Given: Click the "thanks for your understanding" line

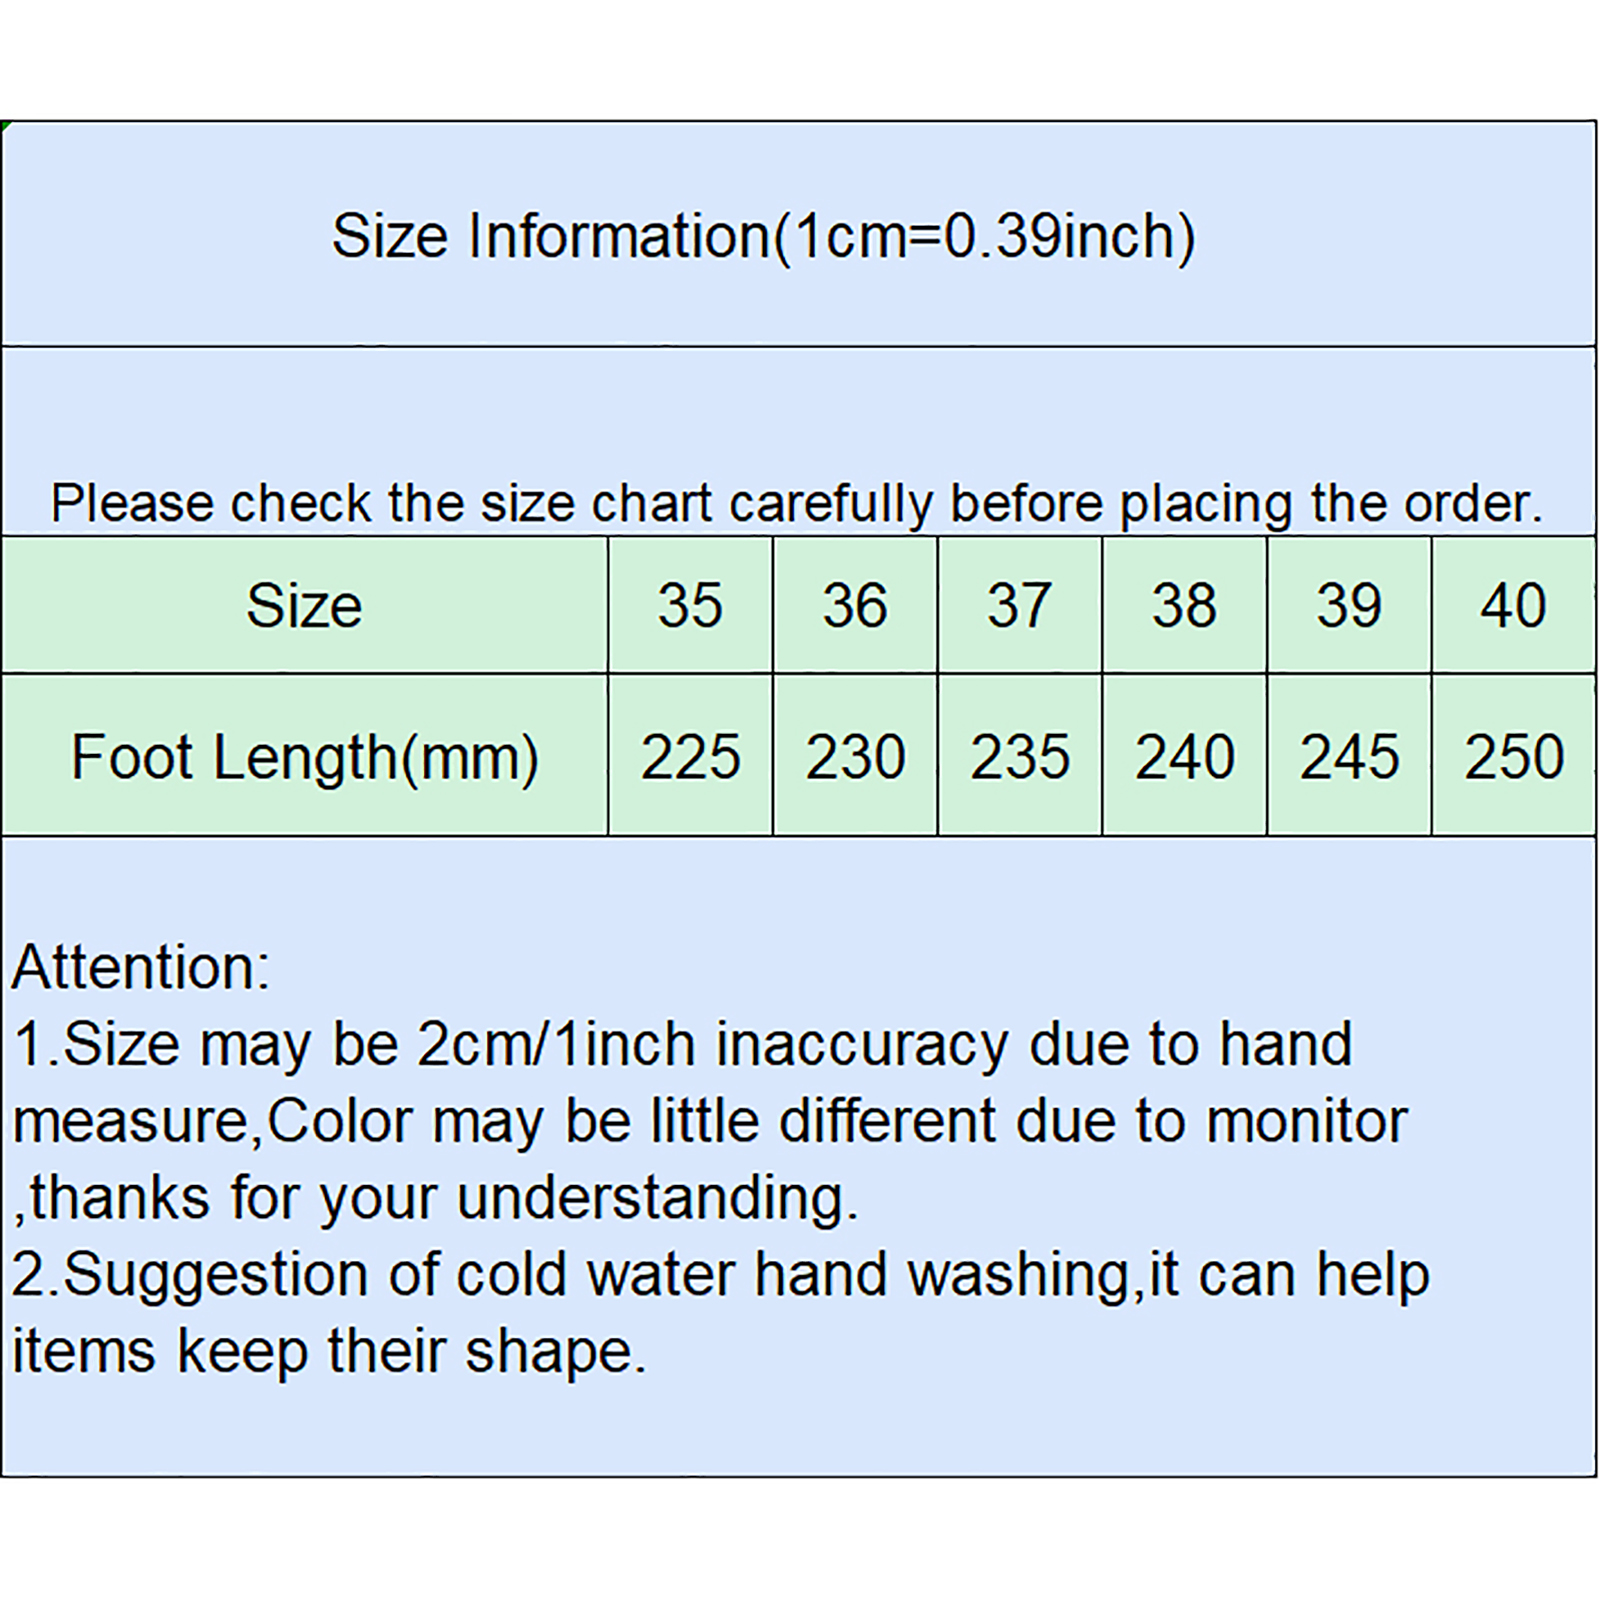Looking at the screenshot, I should 436,1198.
